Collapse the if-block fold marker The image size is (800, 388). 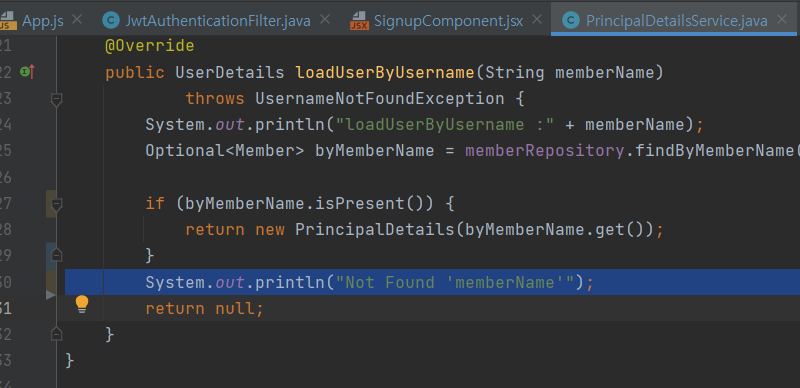pyautogui.click(x=57, y=204)
